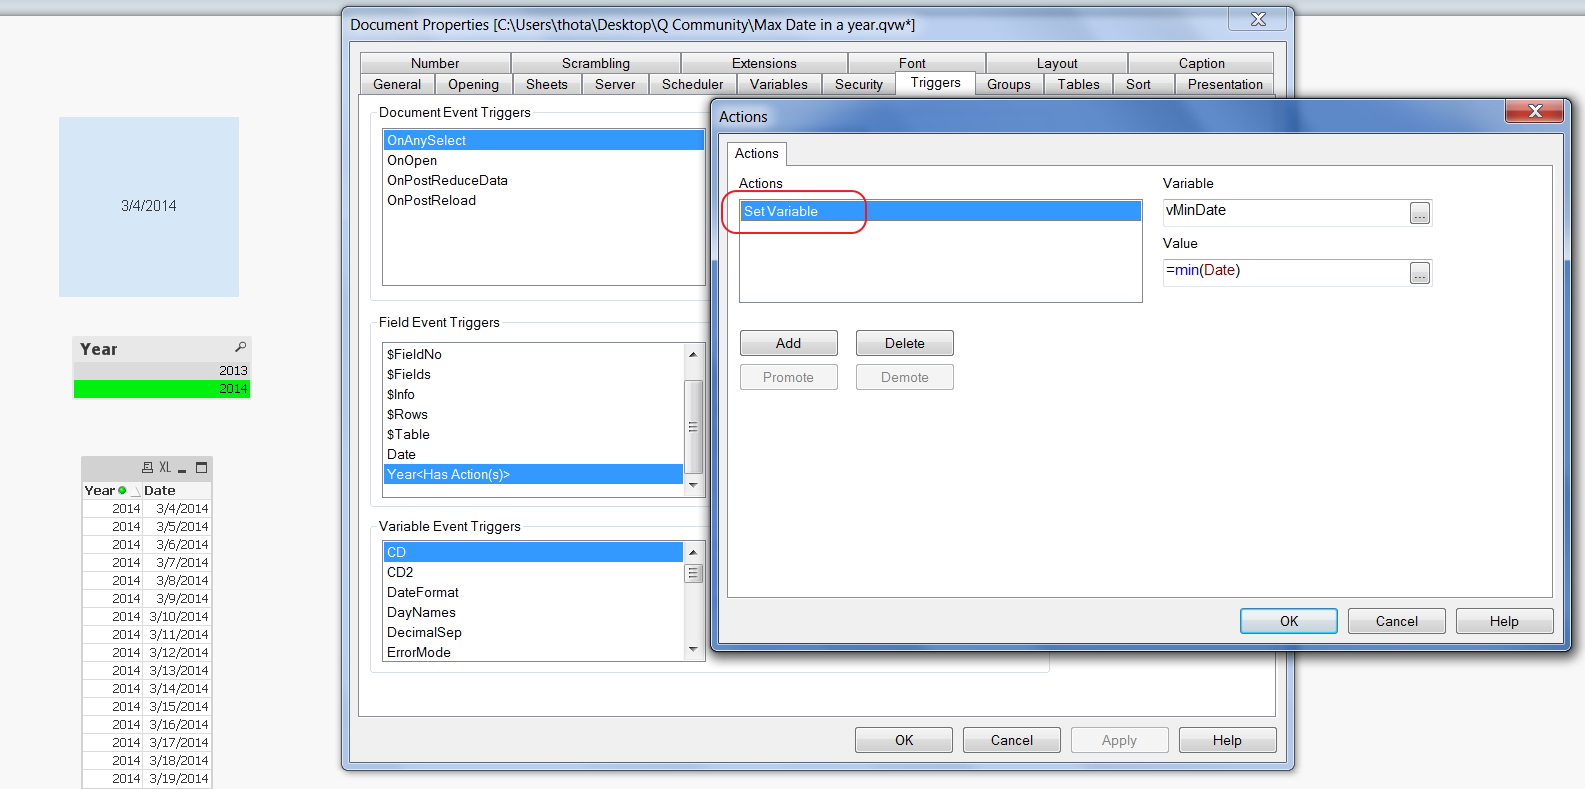Select $Table in Field Event Triggers
The width and height of the screenshot is (1585, 789).
tap(533, 434)
